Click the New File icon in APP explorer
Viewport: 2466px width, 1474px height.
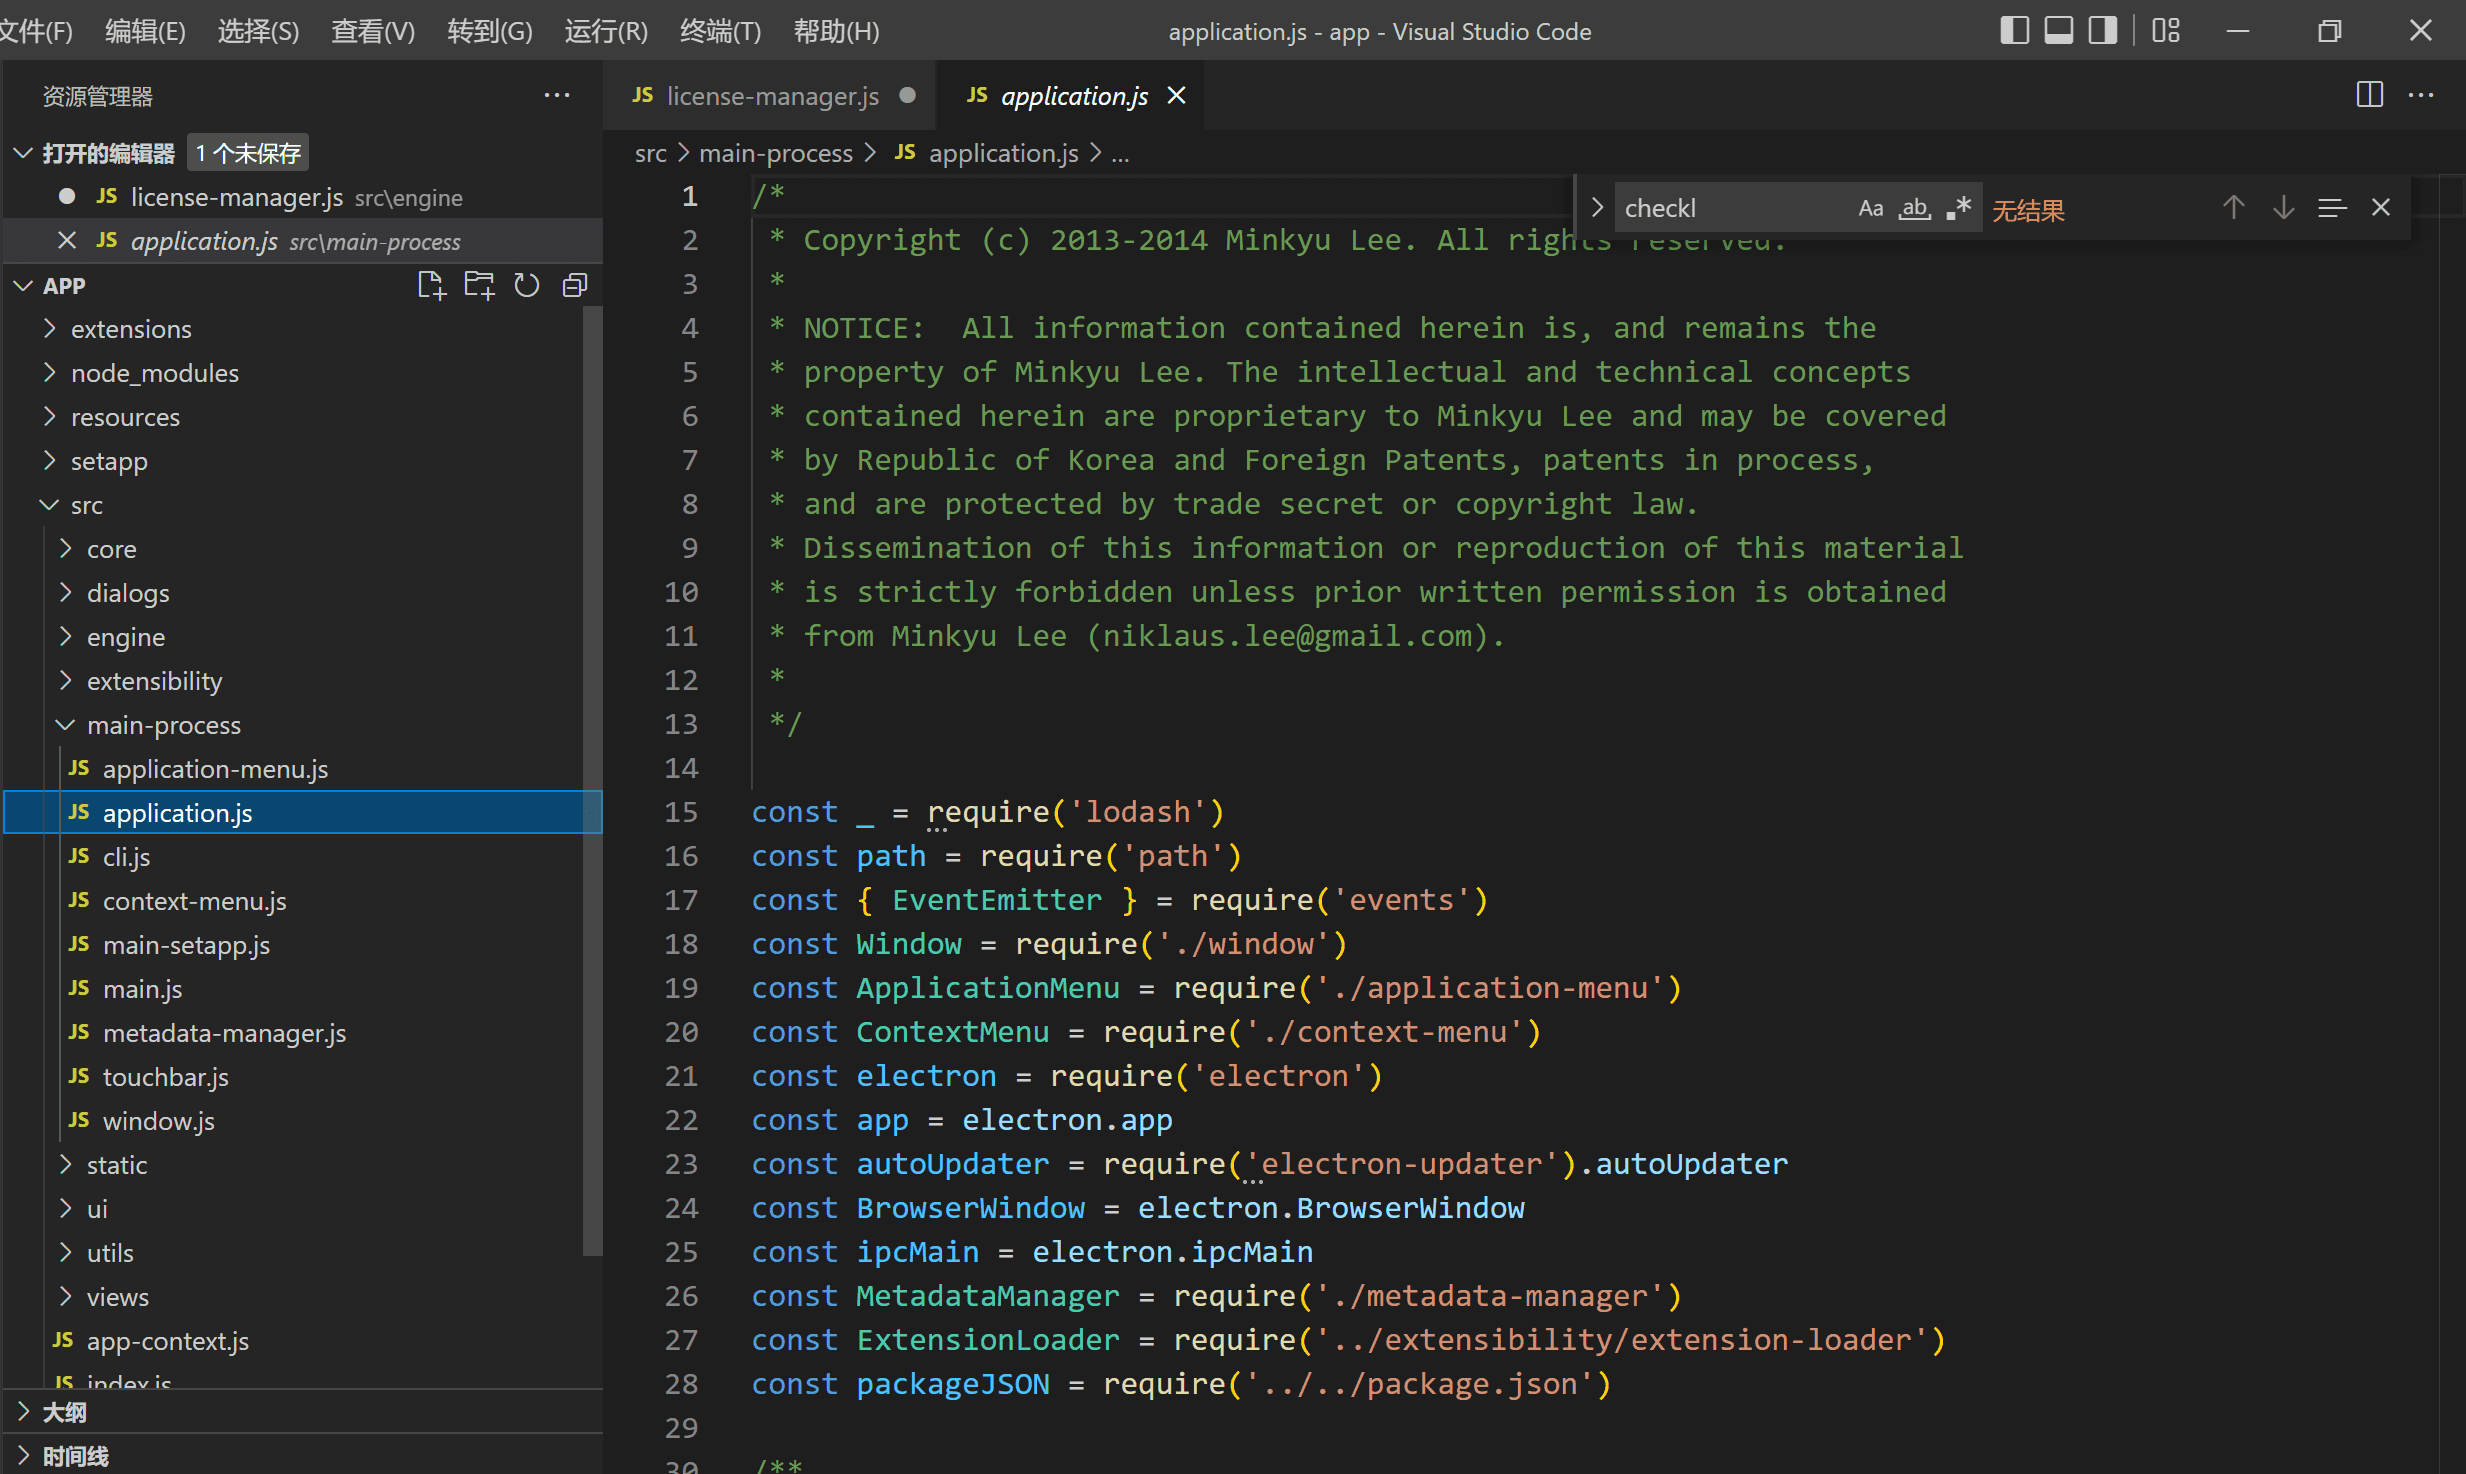(x=431, y=285)
